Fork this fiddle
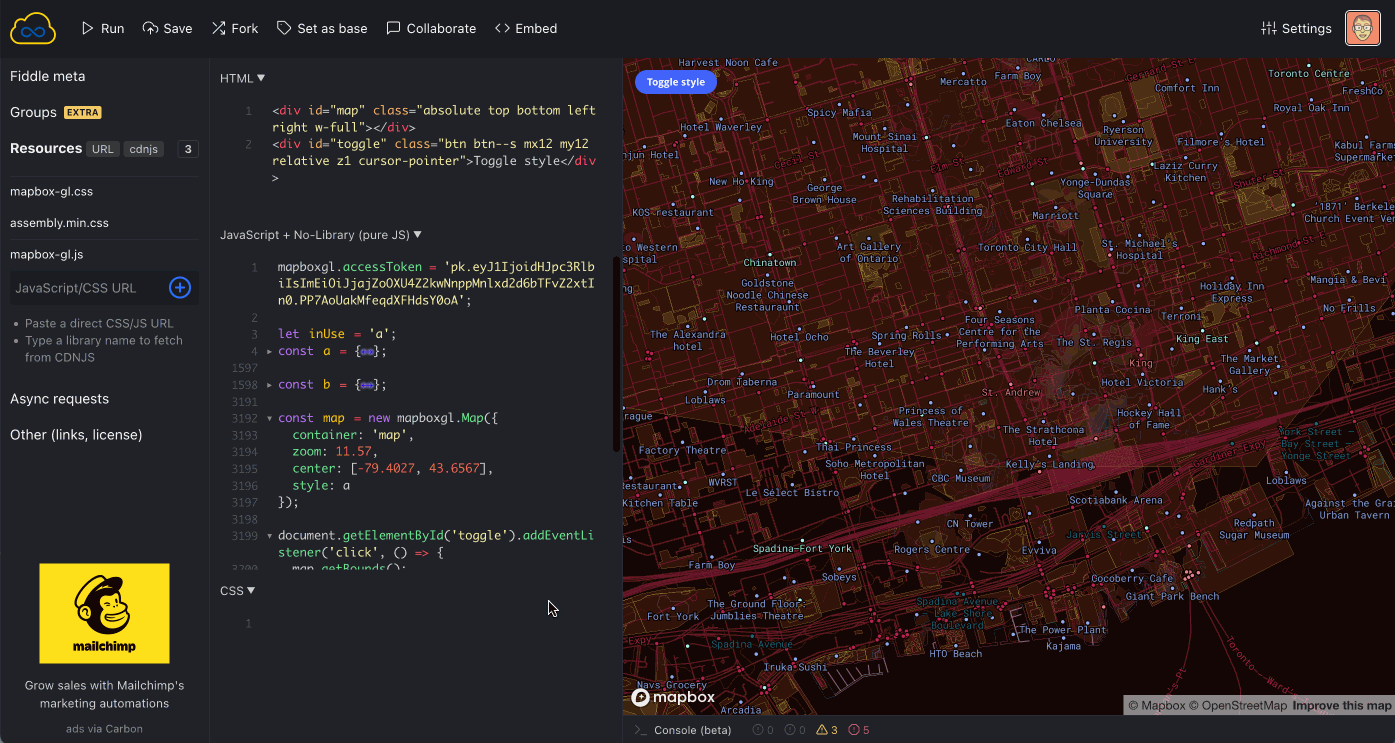 coord(234,28)
